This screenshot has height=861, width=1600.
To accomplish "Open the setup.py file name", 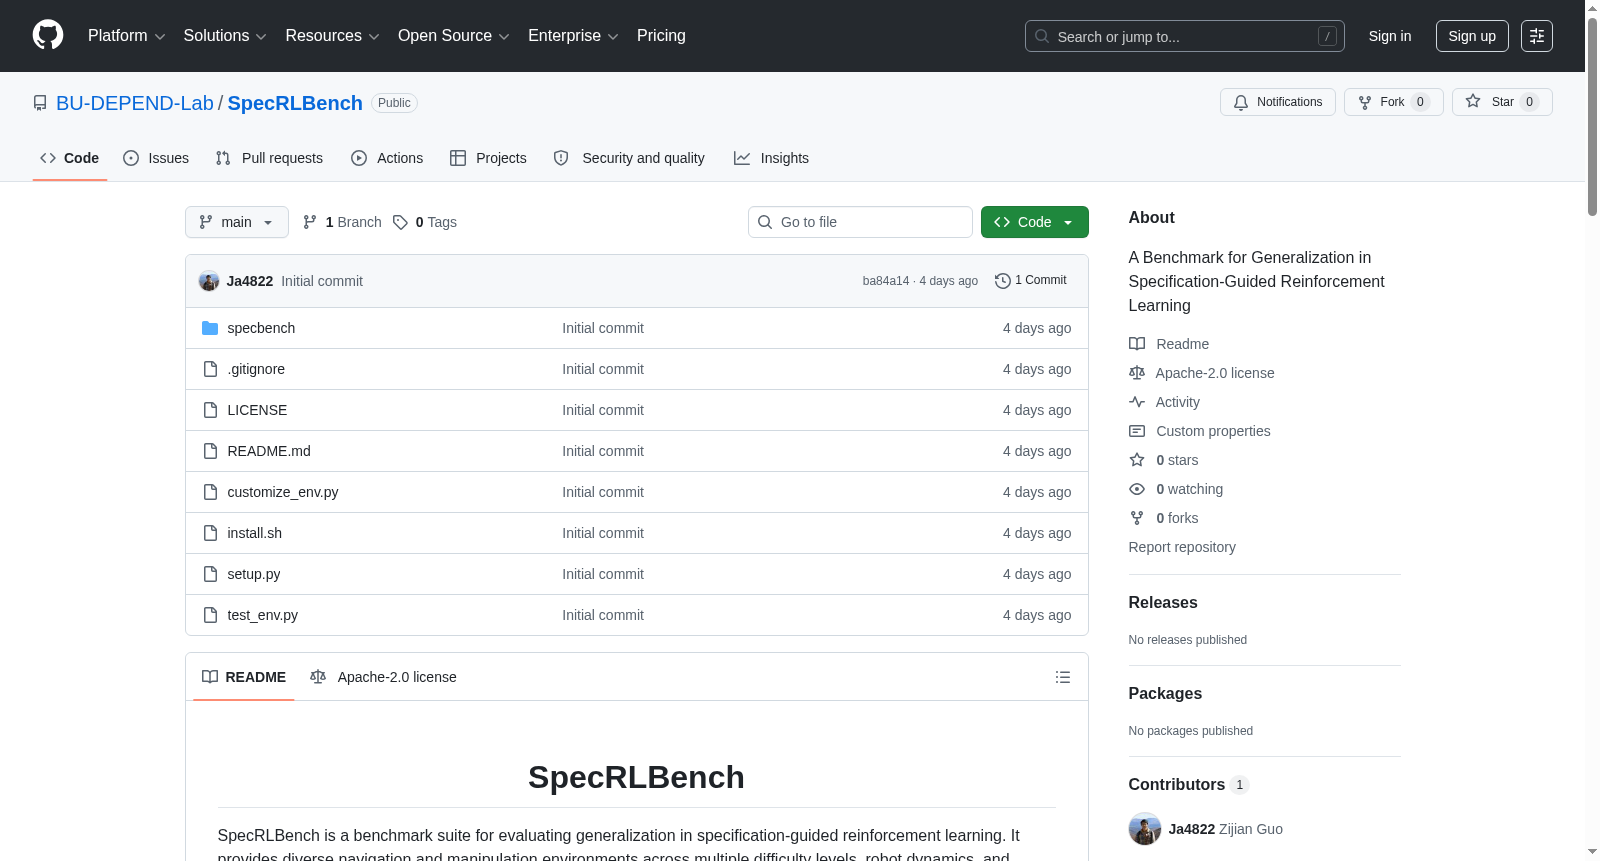I will coord(254,574).
